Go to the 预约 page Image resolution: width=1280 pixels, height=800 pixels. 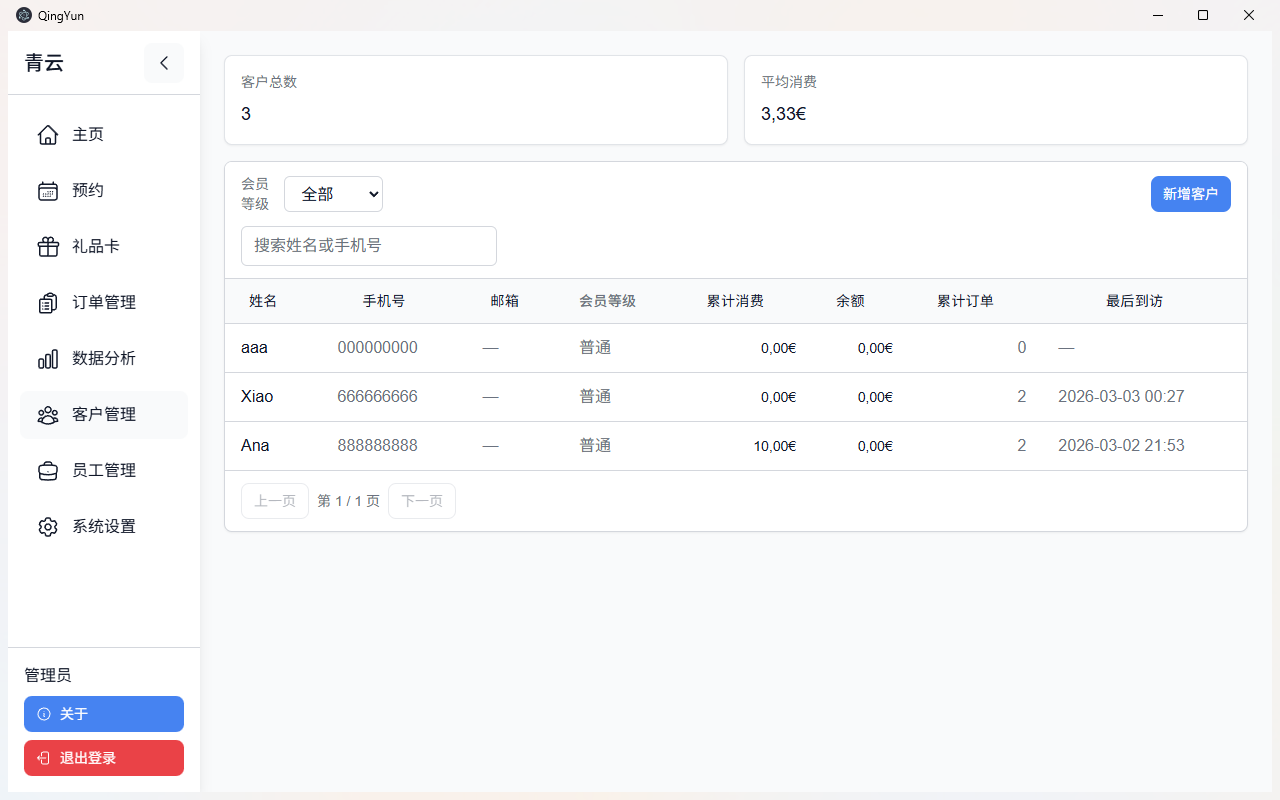(104, 191)
